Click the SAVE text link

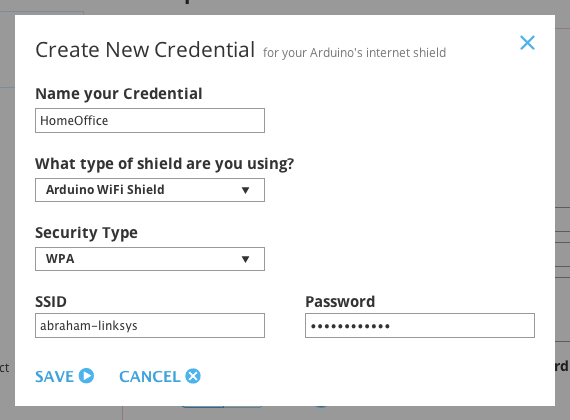(55, 376)
